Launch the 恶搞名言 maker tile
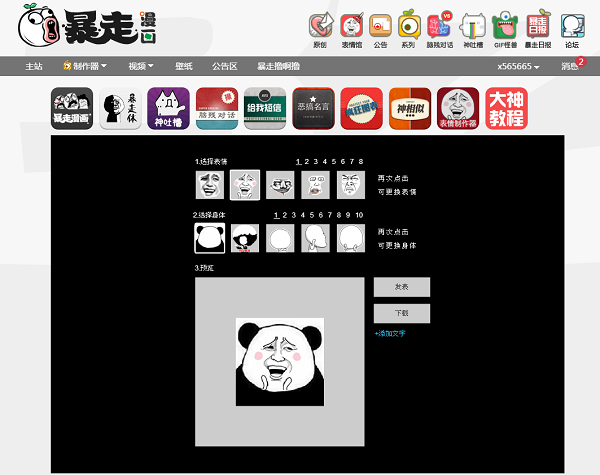The height and width of the screenshot is (475, 600). tap(313, 108)
